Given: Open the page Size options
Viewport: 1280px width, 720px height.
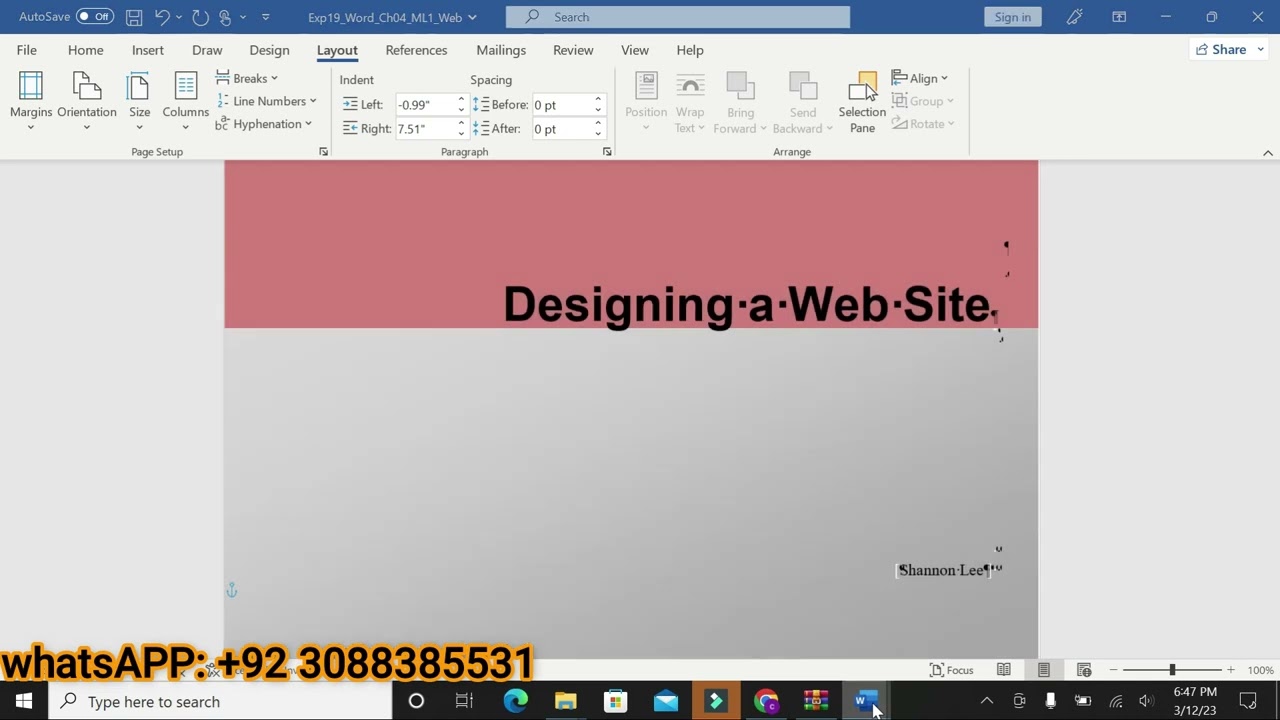Looking at the screenshot, I should [139, 101].
